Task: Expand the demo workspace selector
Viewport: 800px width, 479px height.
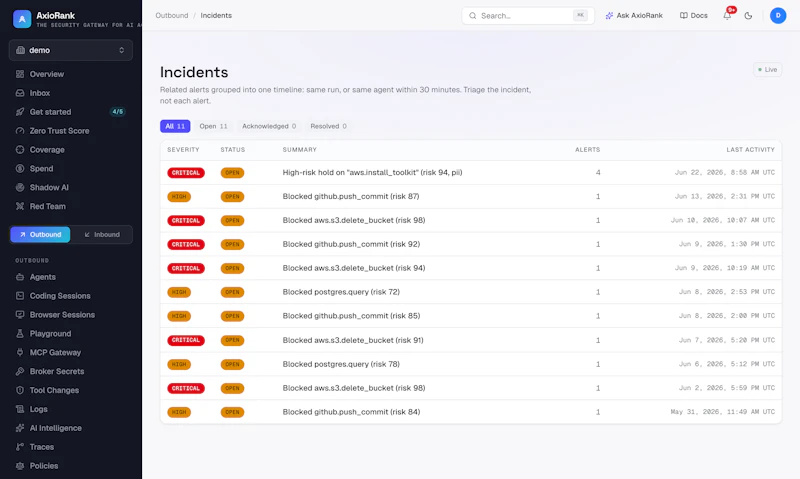Action: click(70, 50)
